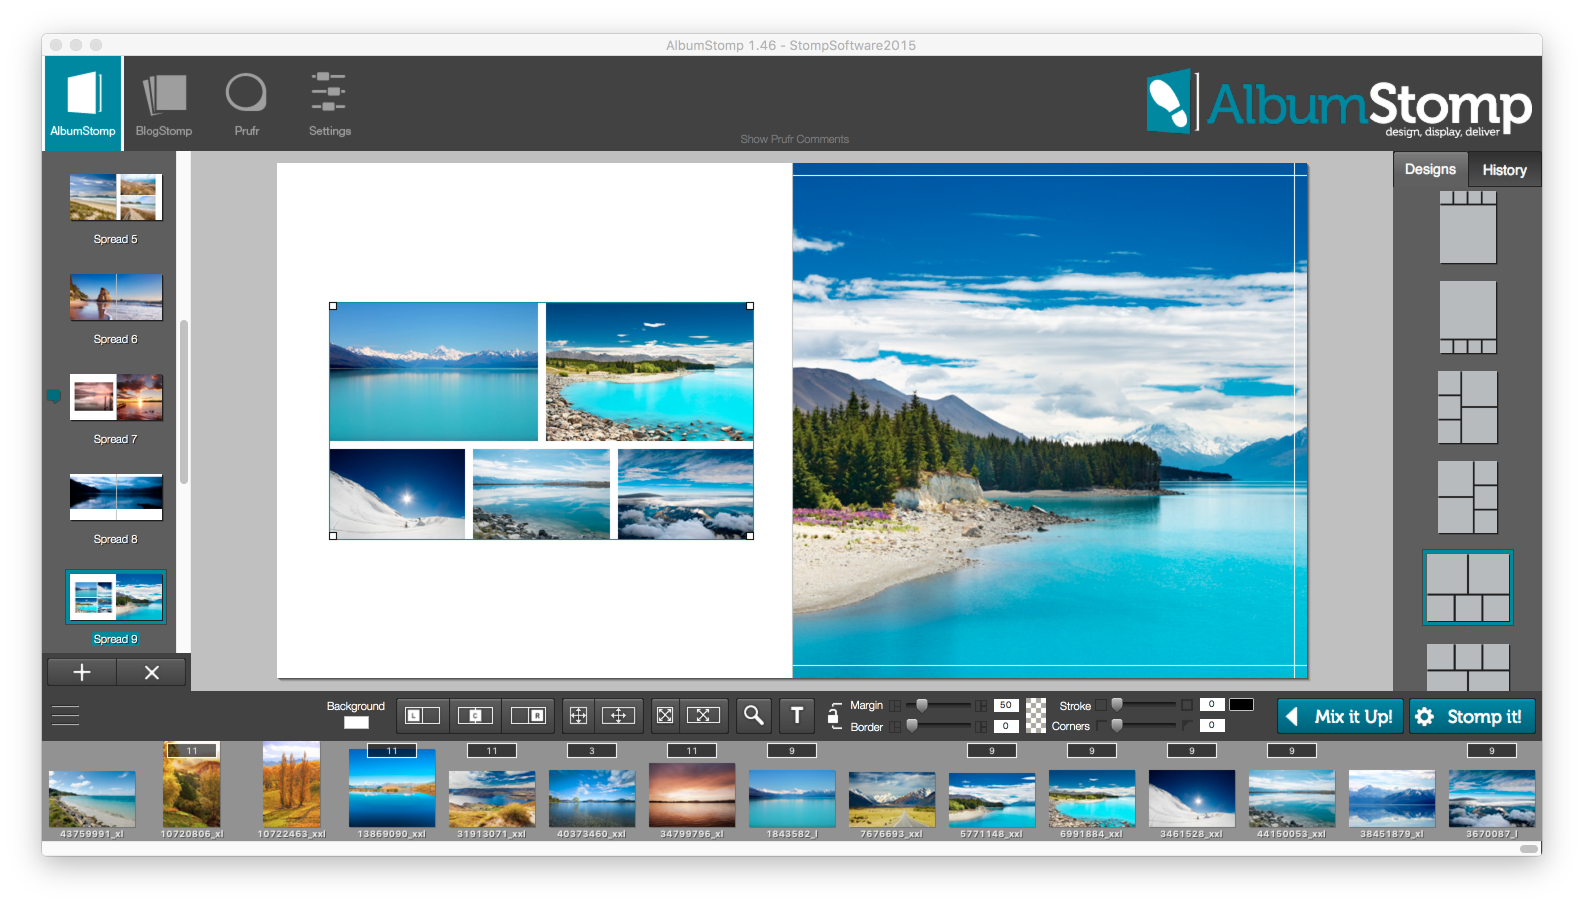Viewport: 1584px width, 906px height.
Task: Click the white Background color swatch
Action: (x=356, y=723)
